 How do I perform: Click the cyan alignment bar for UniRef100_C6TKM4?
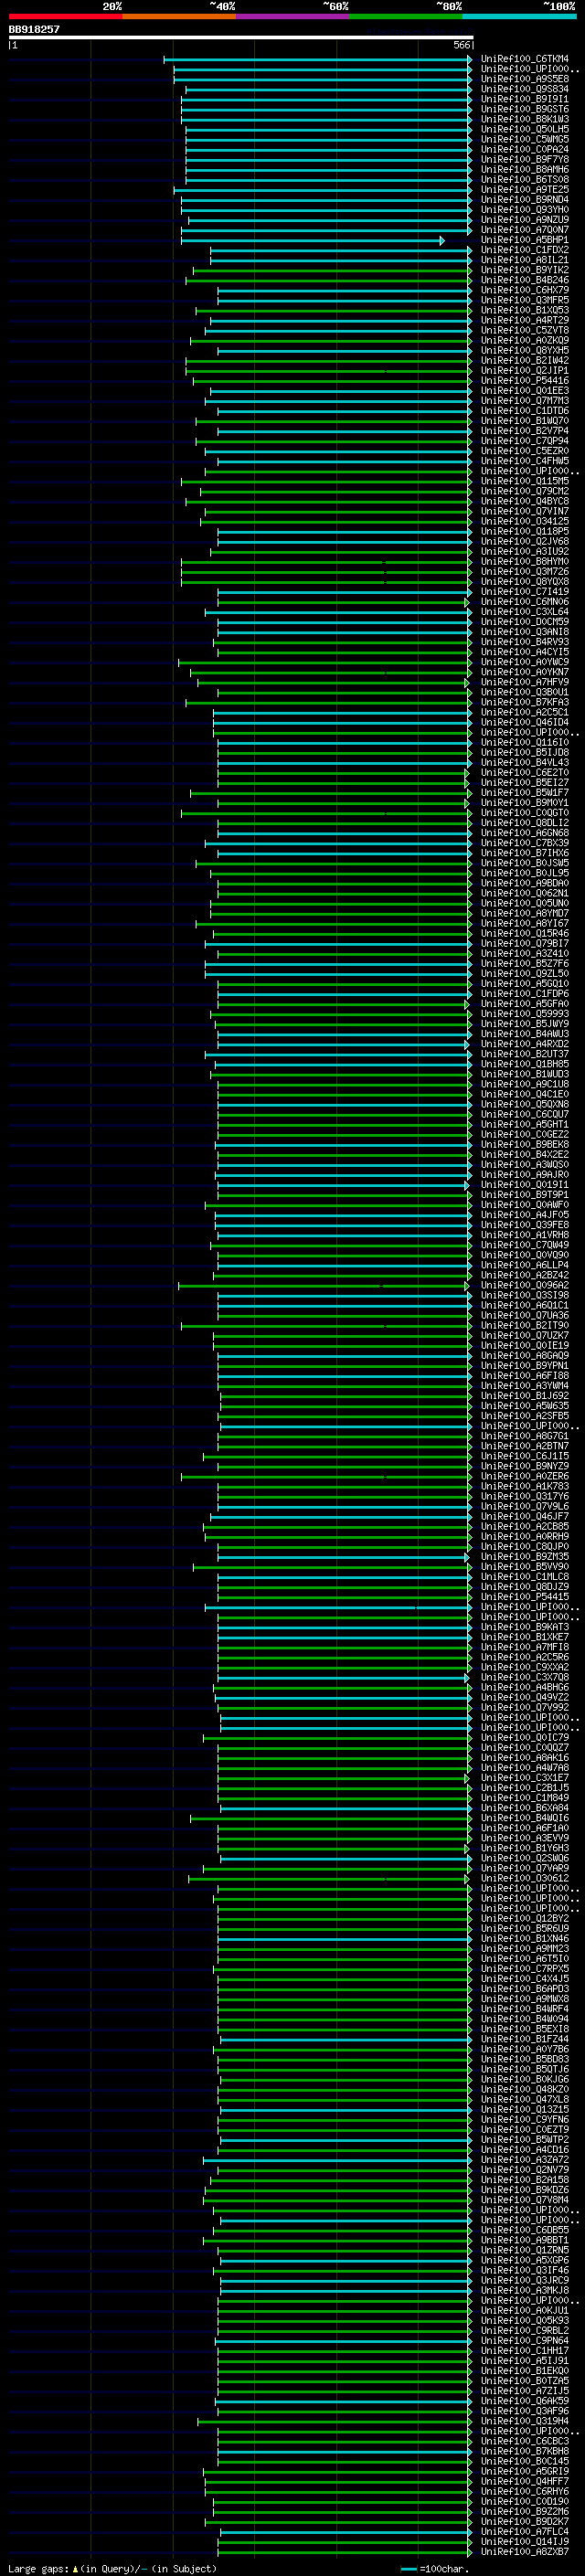(x=318, y=59)
